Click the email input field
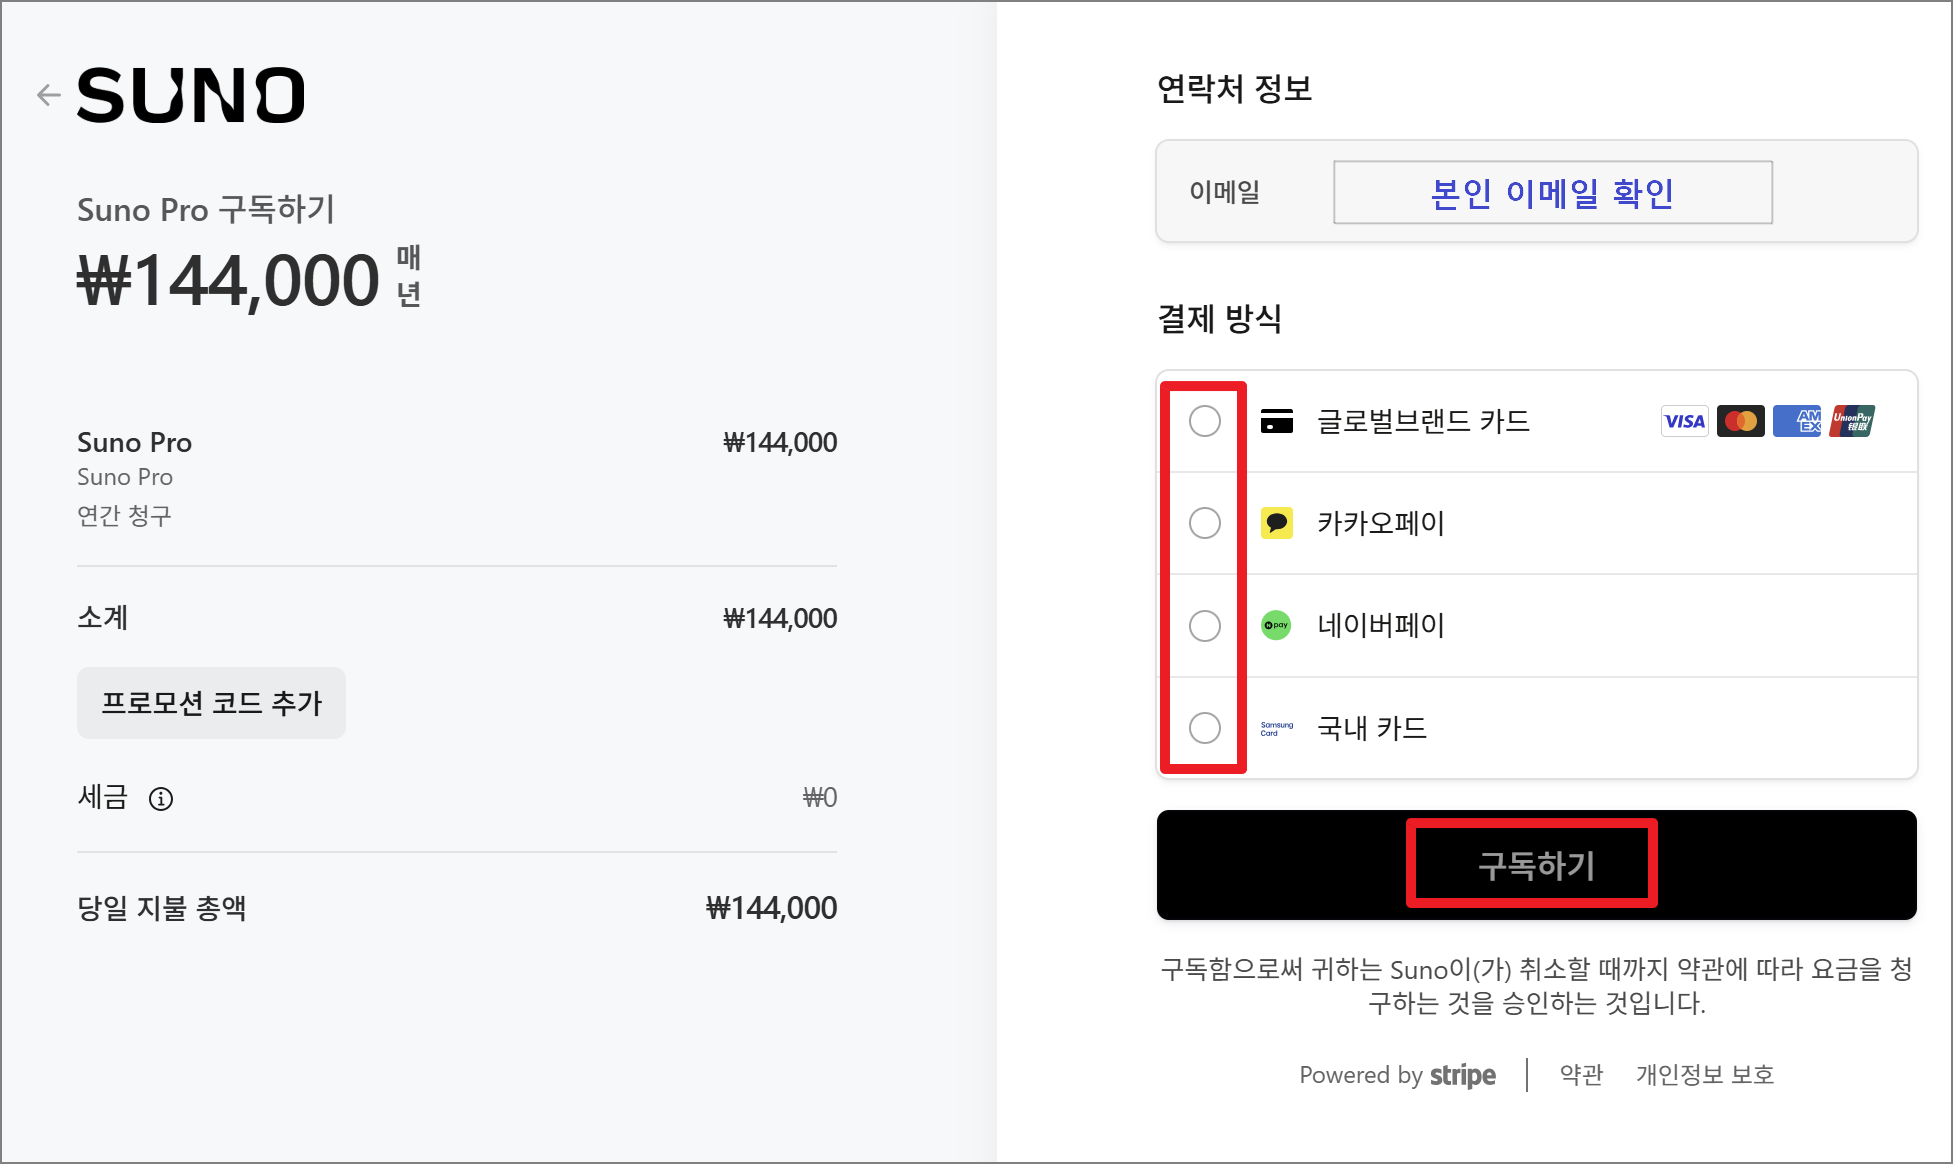Image resolution: width=1953 pixels, height=1164 pixels. [x=1552, y=192]
